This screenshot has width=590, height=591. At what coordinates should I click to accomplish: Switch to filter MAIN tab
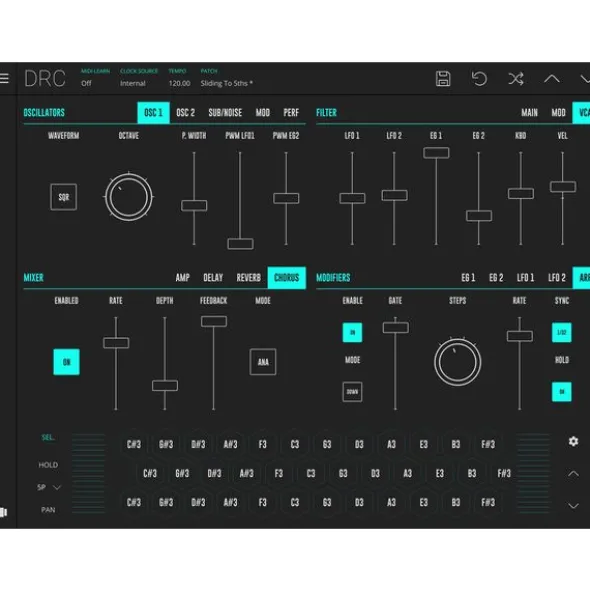tap(529, 113)
